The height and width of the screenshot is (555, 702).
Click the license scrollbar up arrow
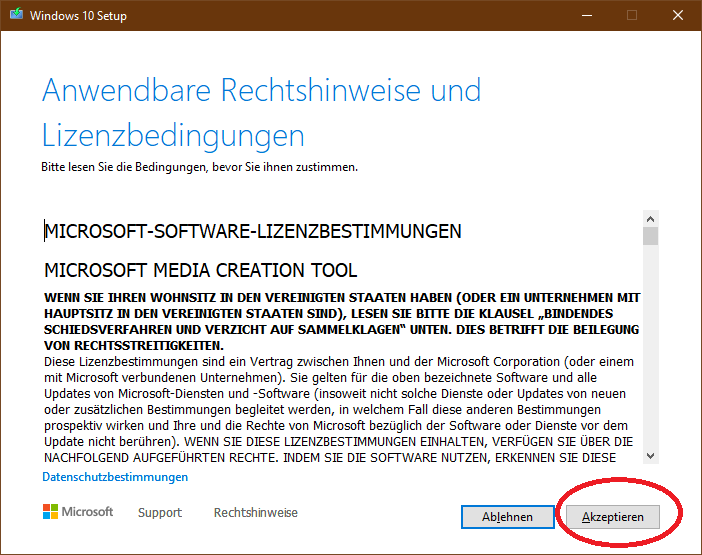(x=651, y=219)
